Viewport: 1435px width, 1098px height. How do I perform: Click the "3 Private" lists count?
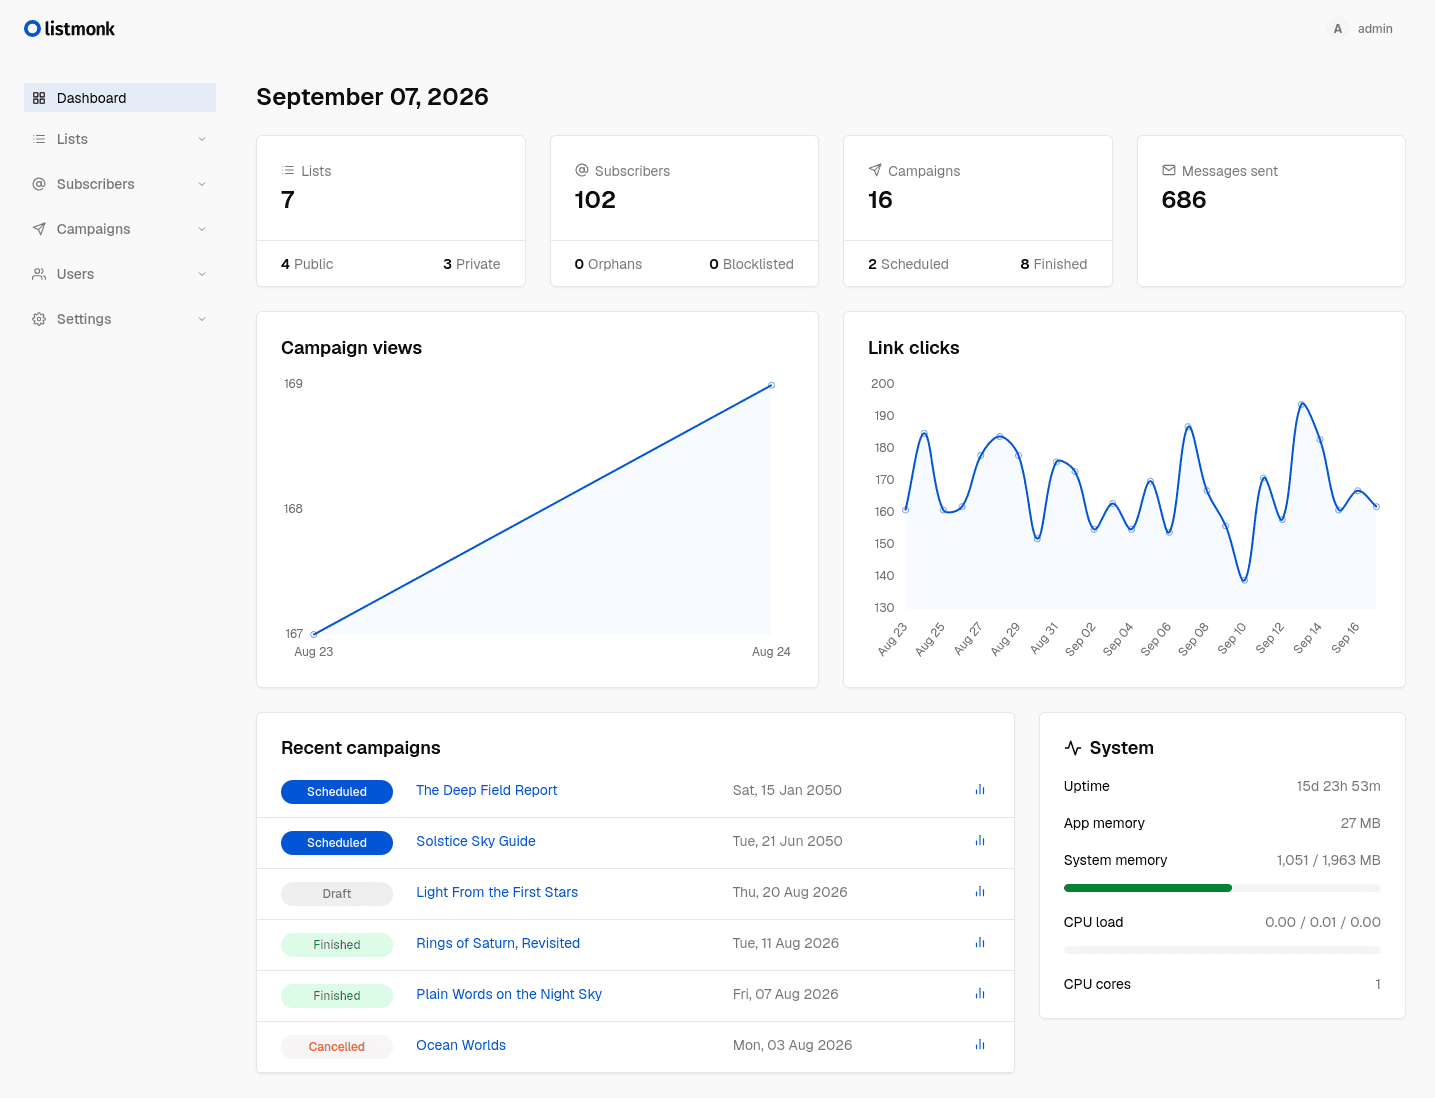[x=472, y=264]
